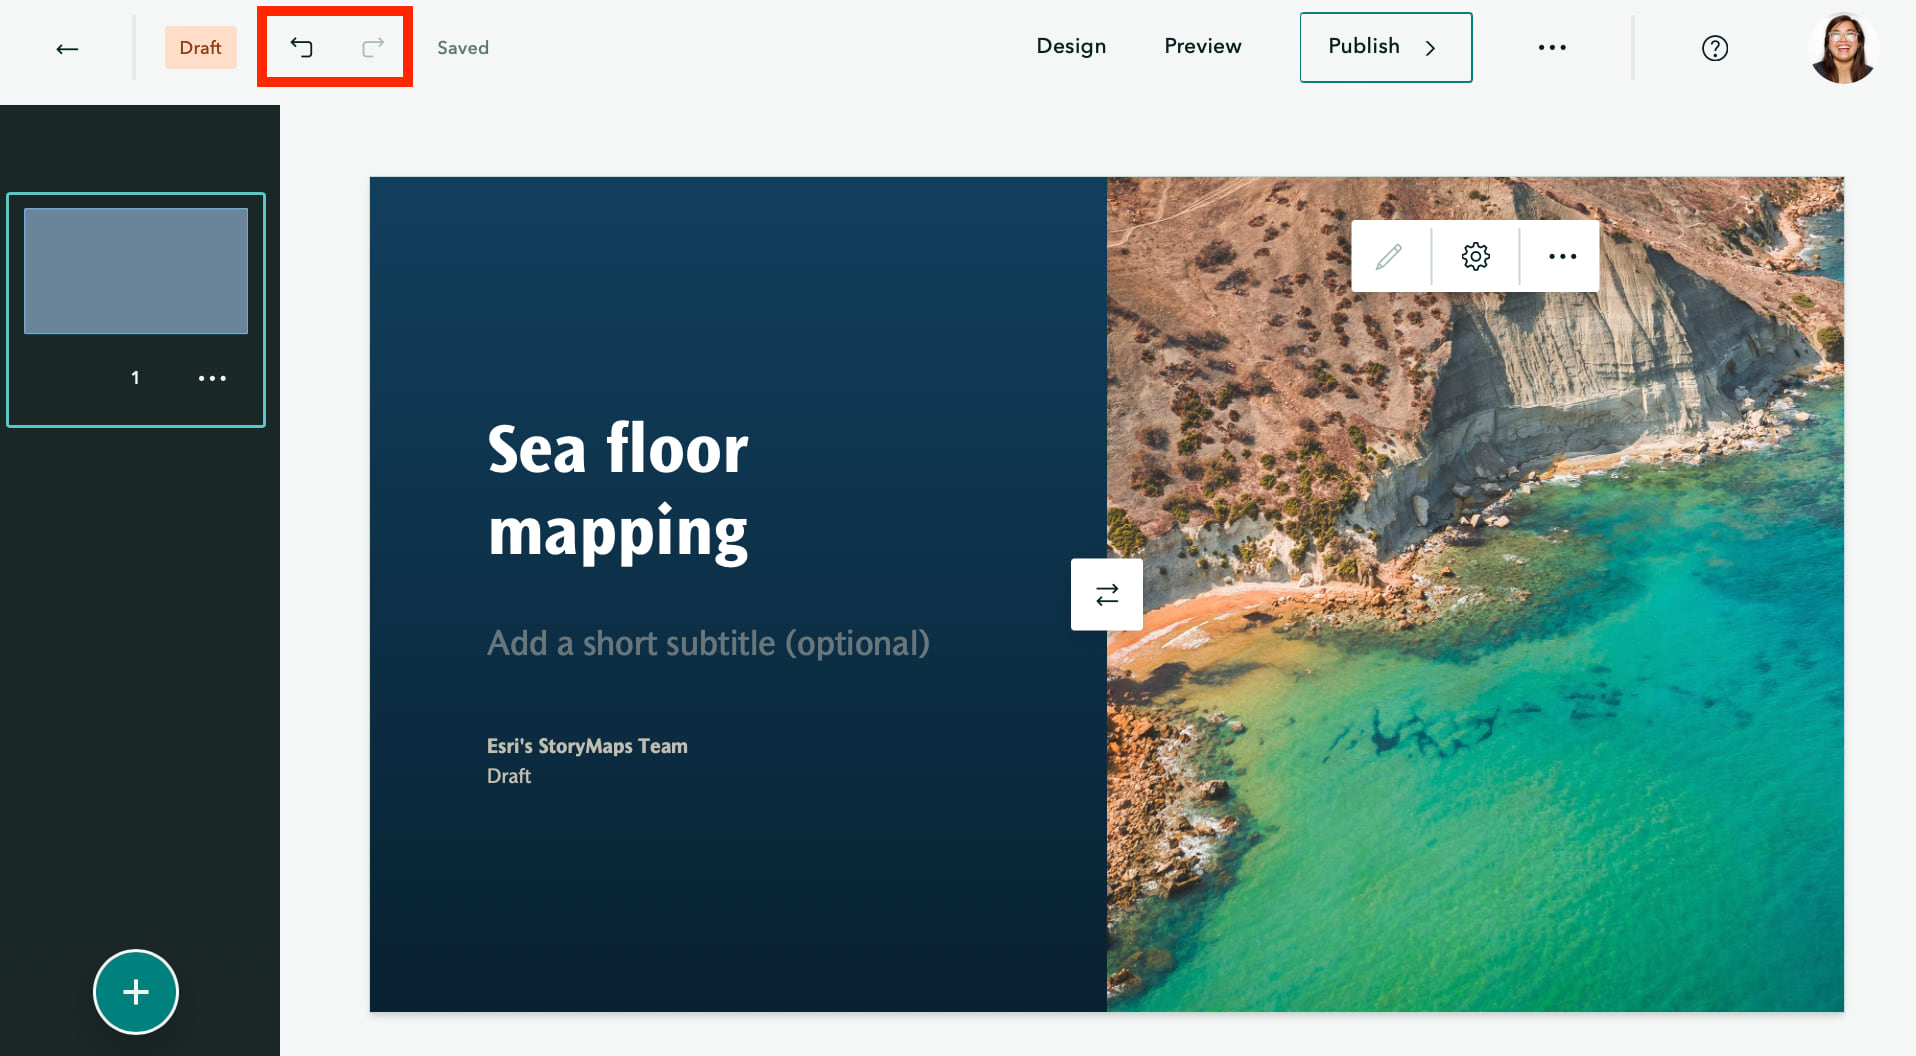Add a new slide

[x=136, y=992]
